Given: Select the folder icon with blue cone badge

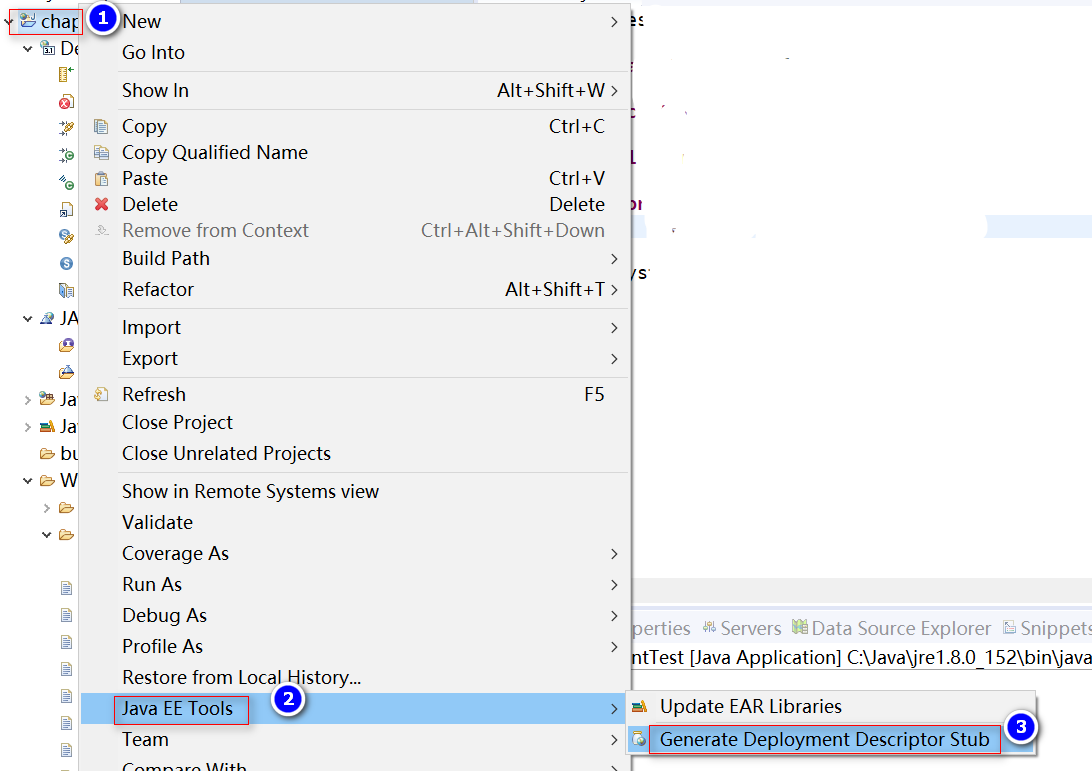Looking at the screenshot, I should 66,372.
